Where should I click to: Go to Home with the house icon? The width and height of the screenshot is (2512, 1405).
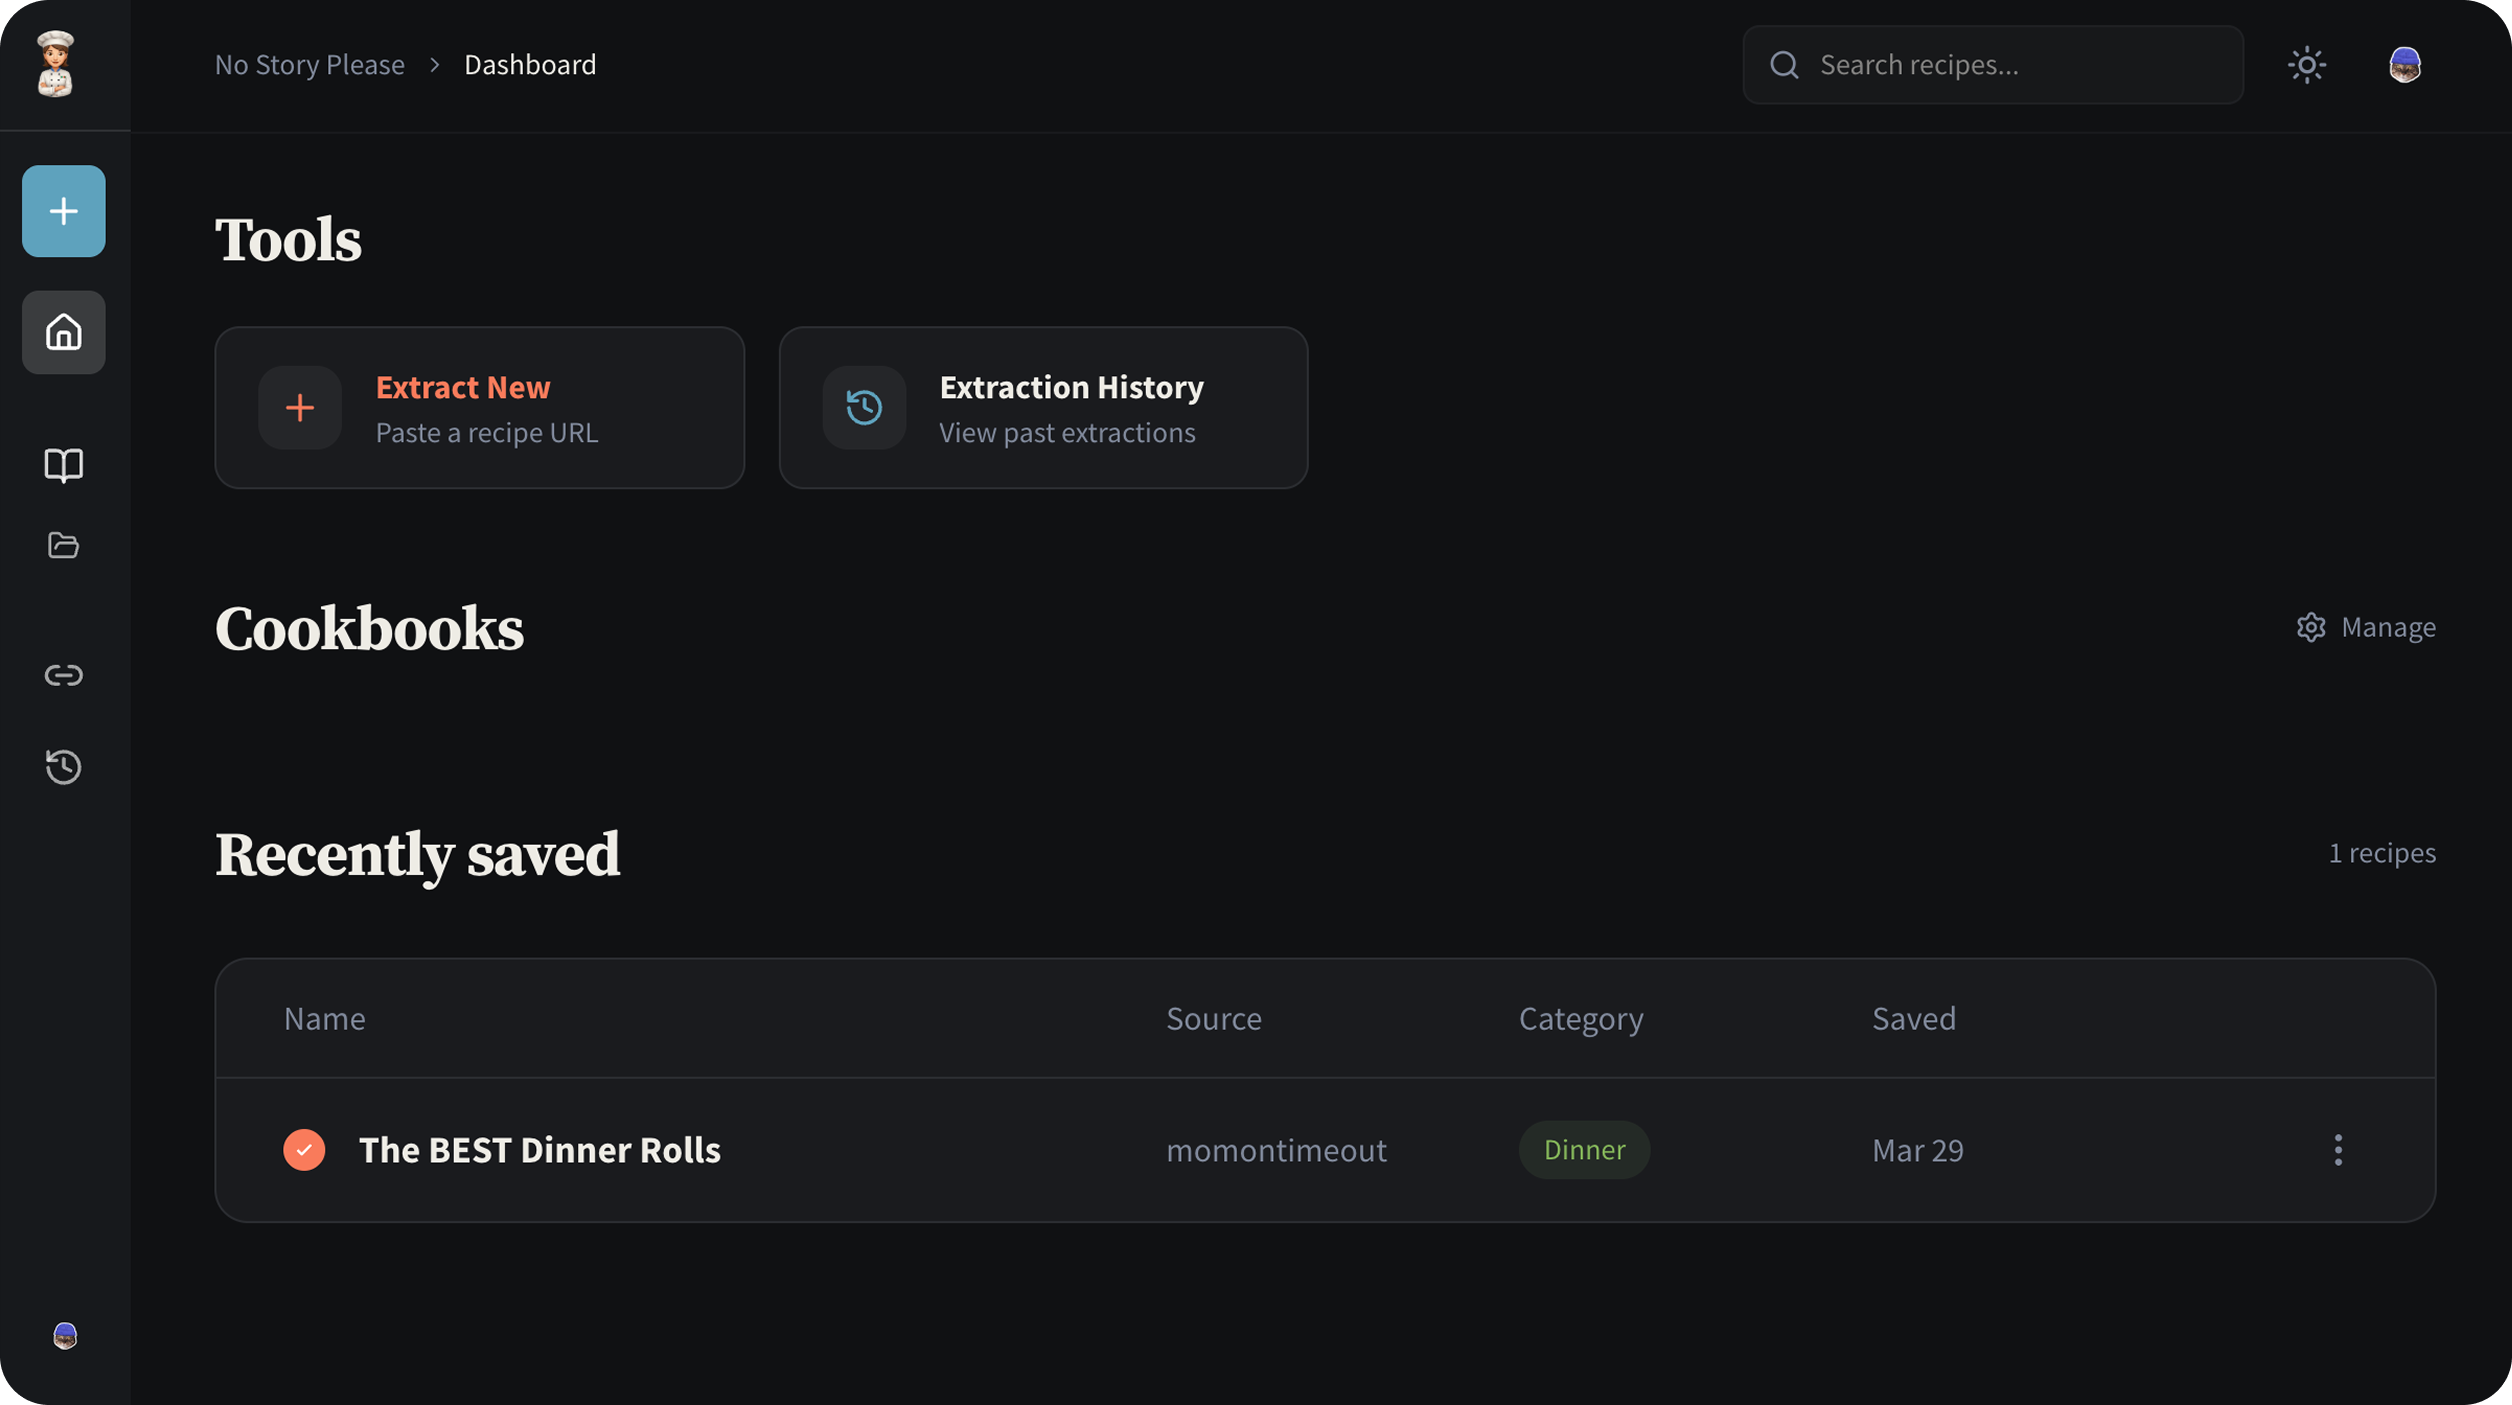63,332
